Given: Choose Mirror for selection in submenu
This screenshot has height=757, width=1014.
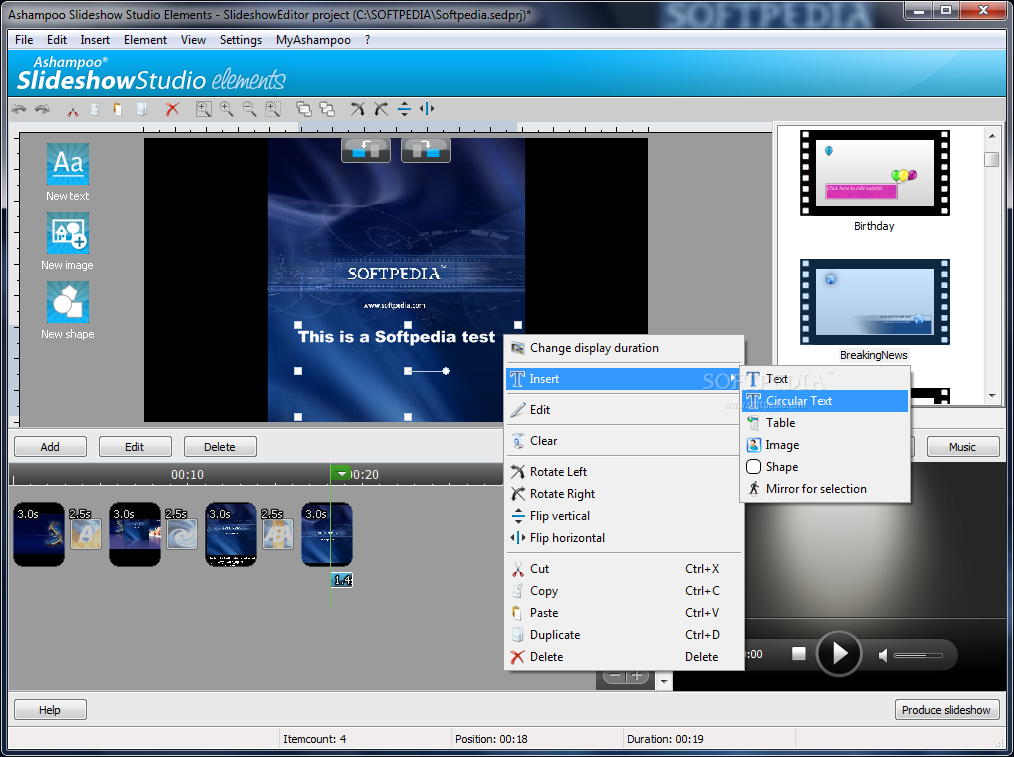Looking at the screenshot, I should tap(825, 489).
